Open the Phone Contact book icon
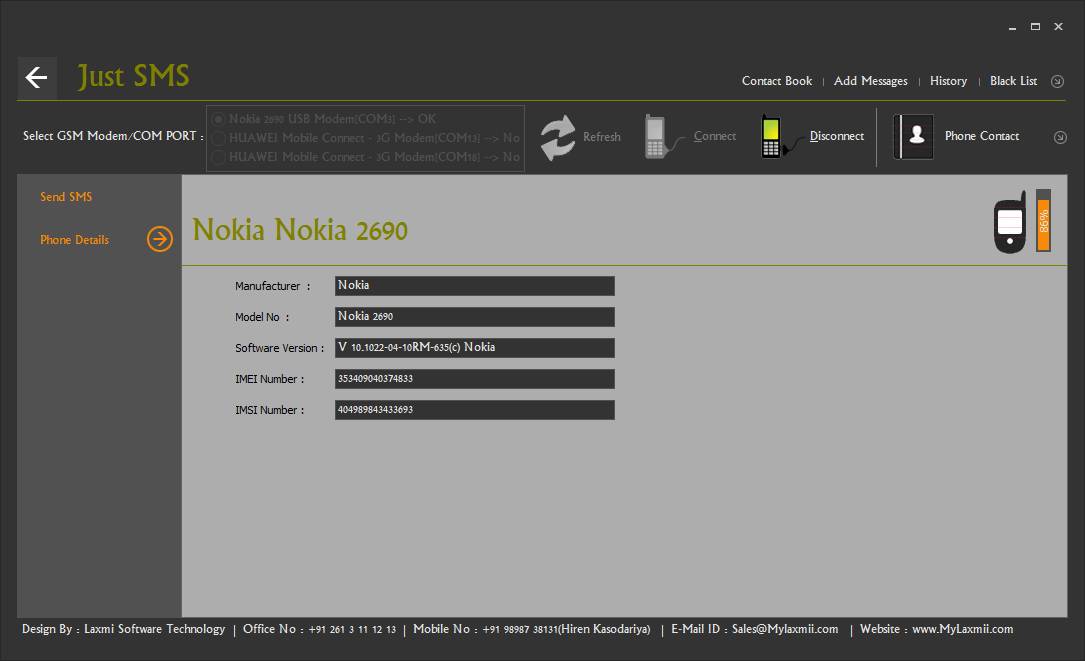The width and height of the screenshot is (1085, 661). (x=913, y=136)
